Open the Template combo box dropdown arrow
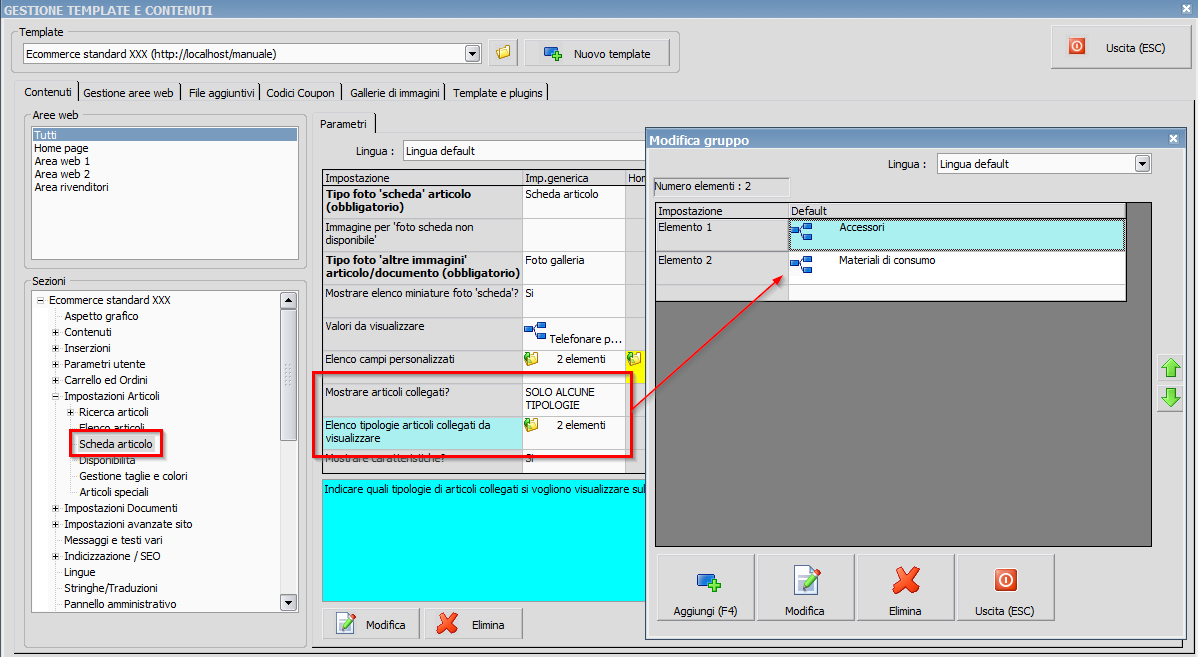 [x=472, y=53]
